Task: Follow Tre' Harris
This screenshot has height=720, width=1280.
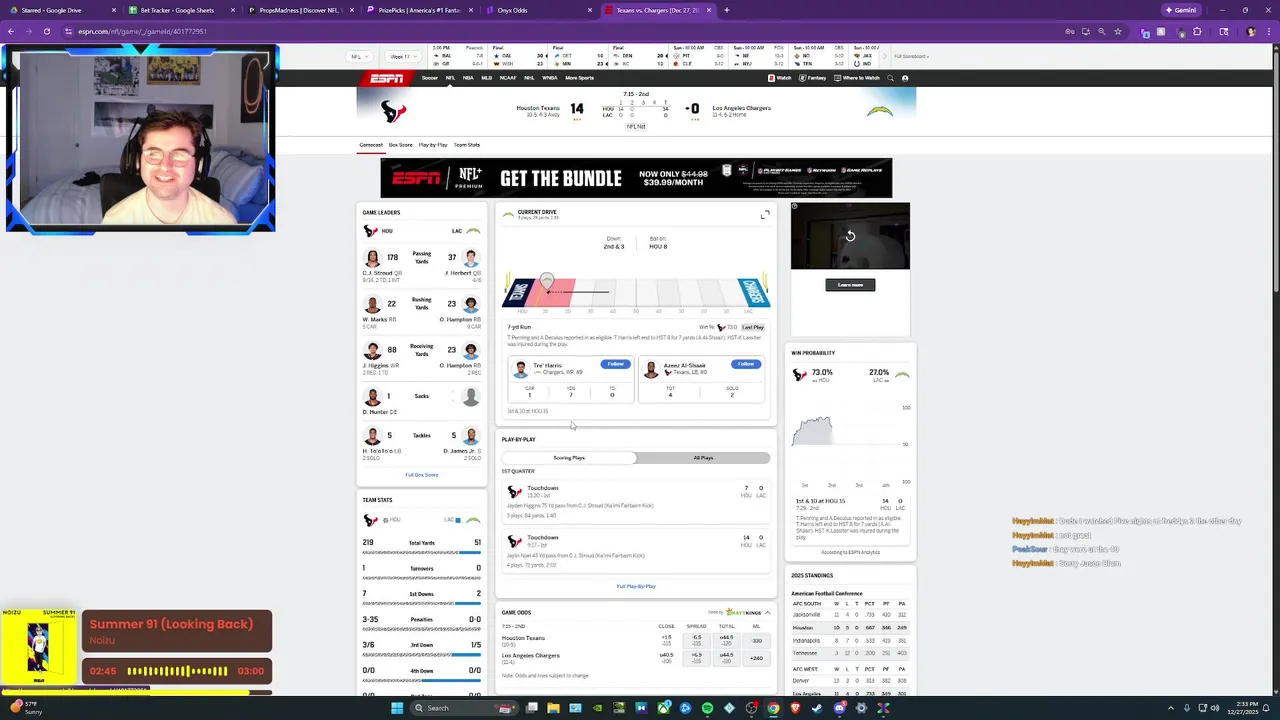Action: [615, 364]
